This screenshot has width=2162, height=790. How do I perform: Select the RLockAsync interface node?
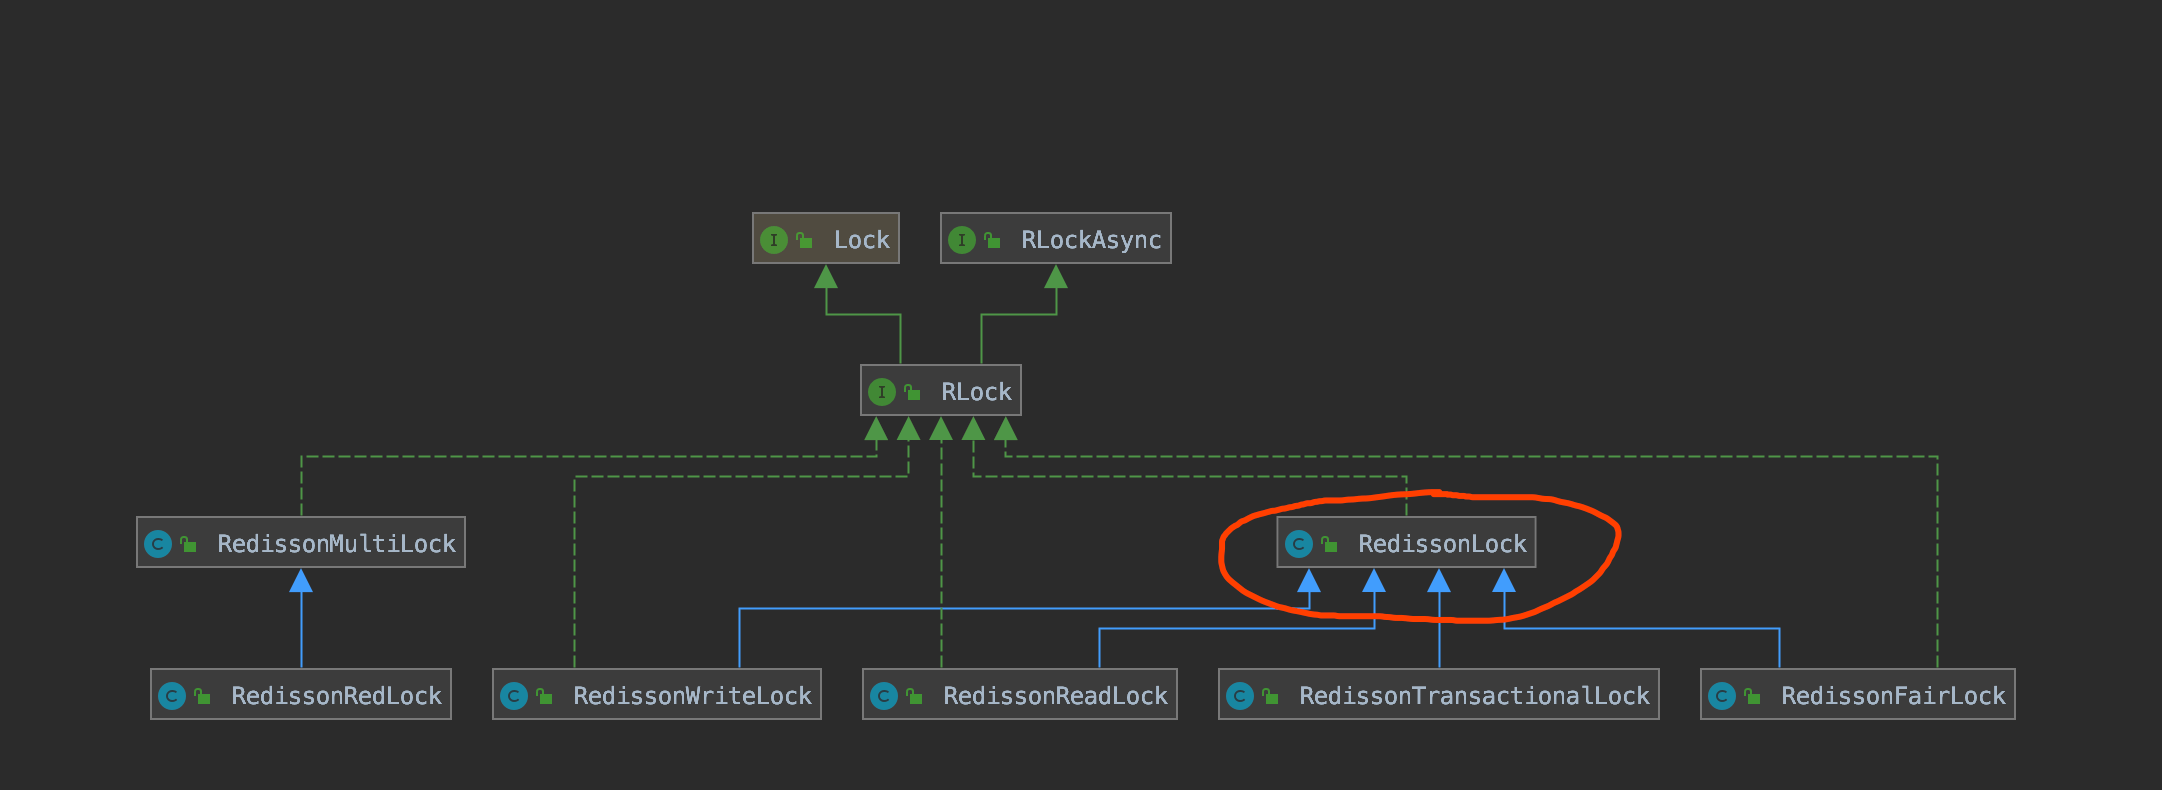tap(1055, 239)
